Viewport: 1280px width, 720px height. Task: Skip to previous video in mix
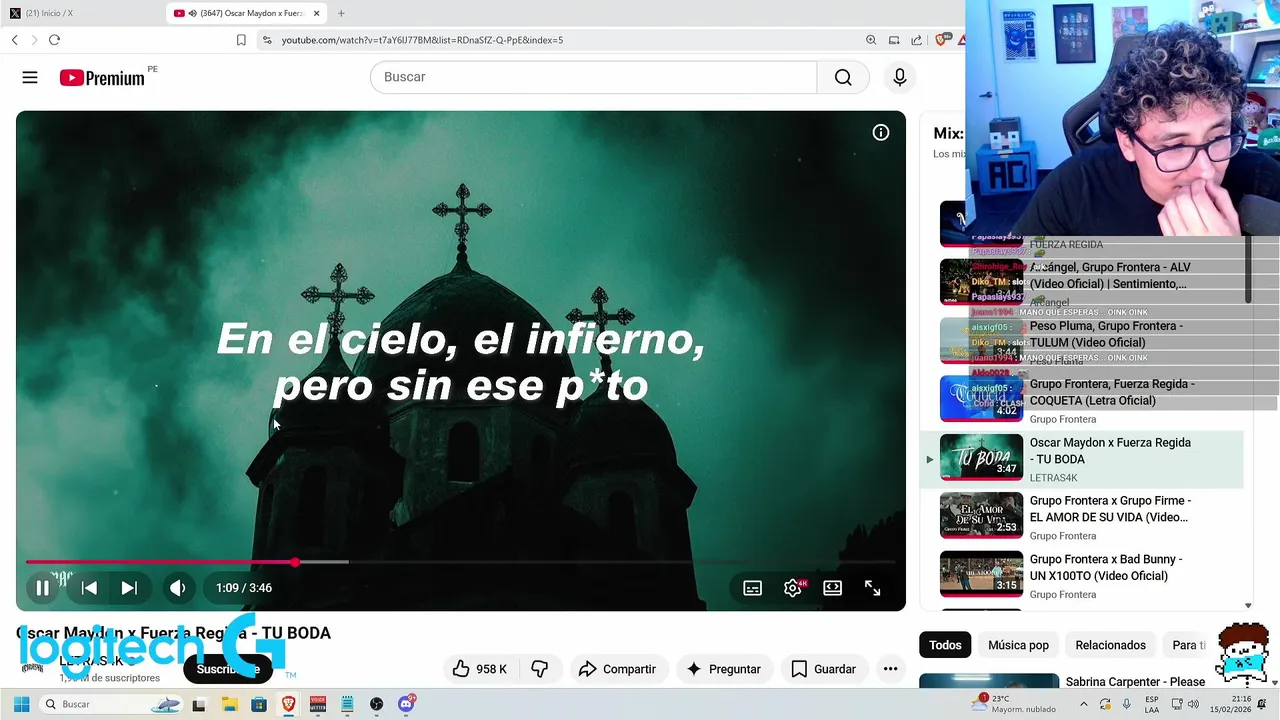[89, 588]
